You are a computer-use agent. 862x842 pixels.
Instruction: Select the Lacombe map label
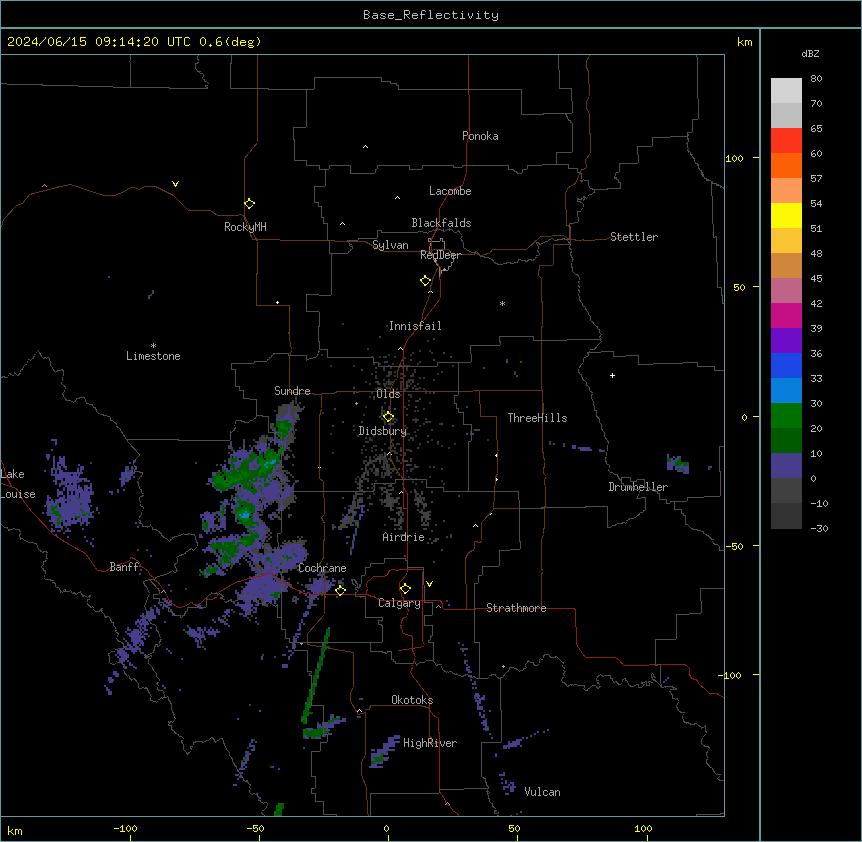point(450,191)
